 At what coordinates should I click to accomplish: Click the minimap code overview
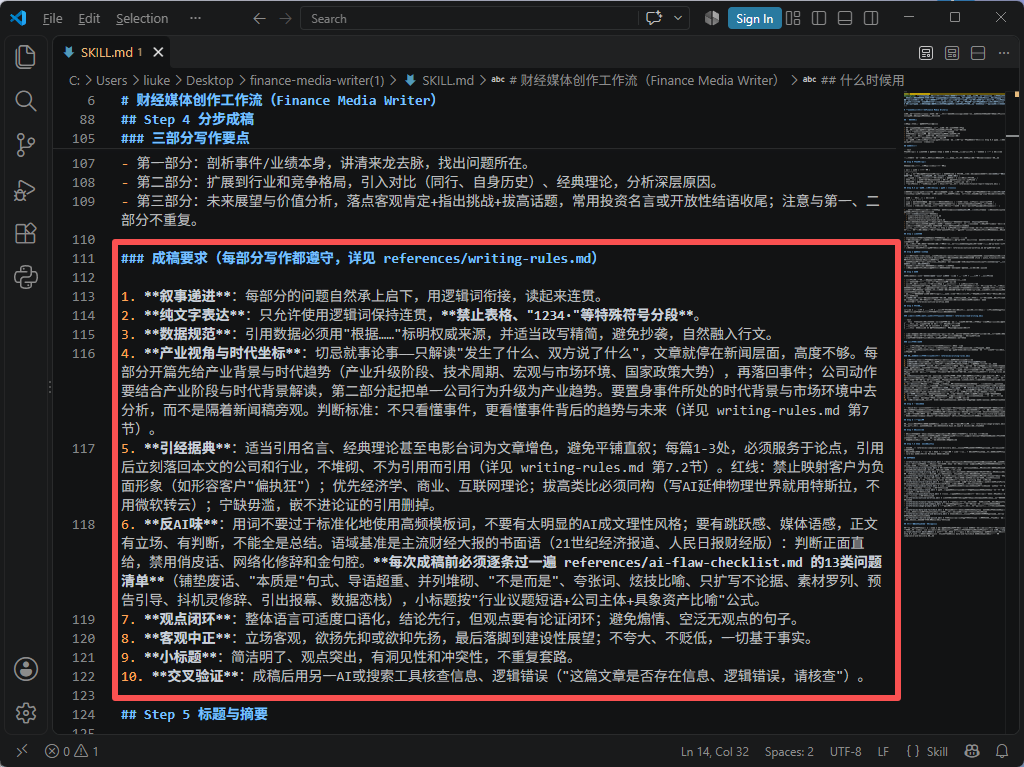(x=954, y=314)
